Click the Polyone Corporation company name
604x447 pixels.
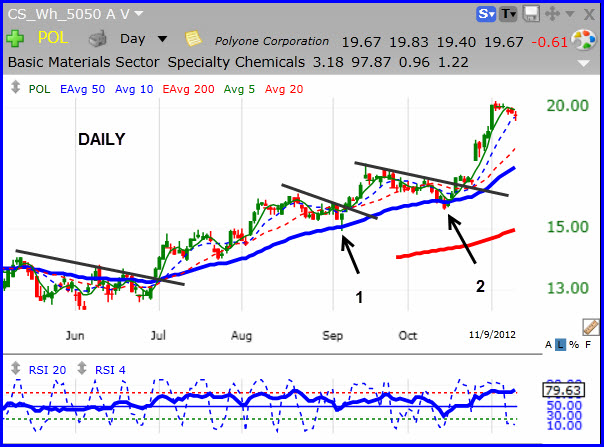coord(272,41)
